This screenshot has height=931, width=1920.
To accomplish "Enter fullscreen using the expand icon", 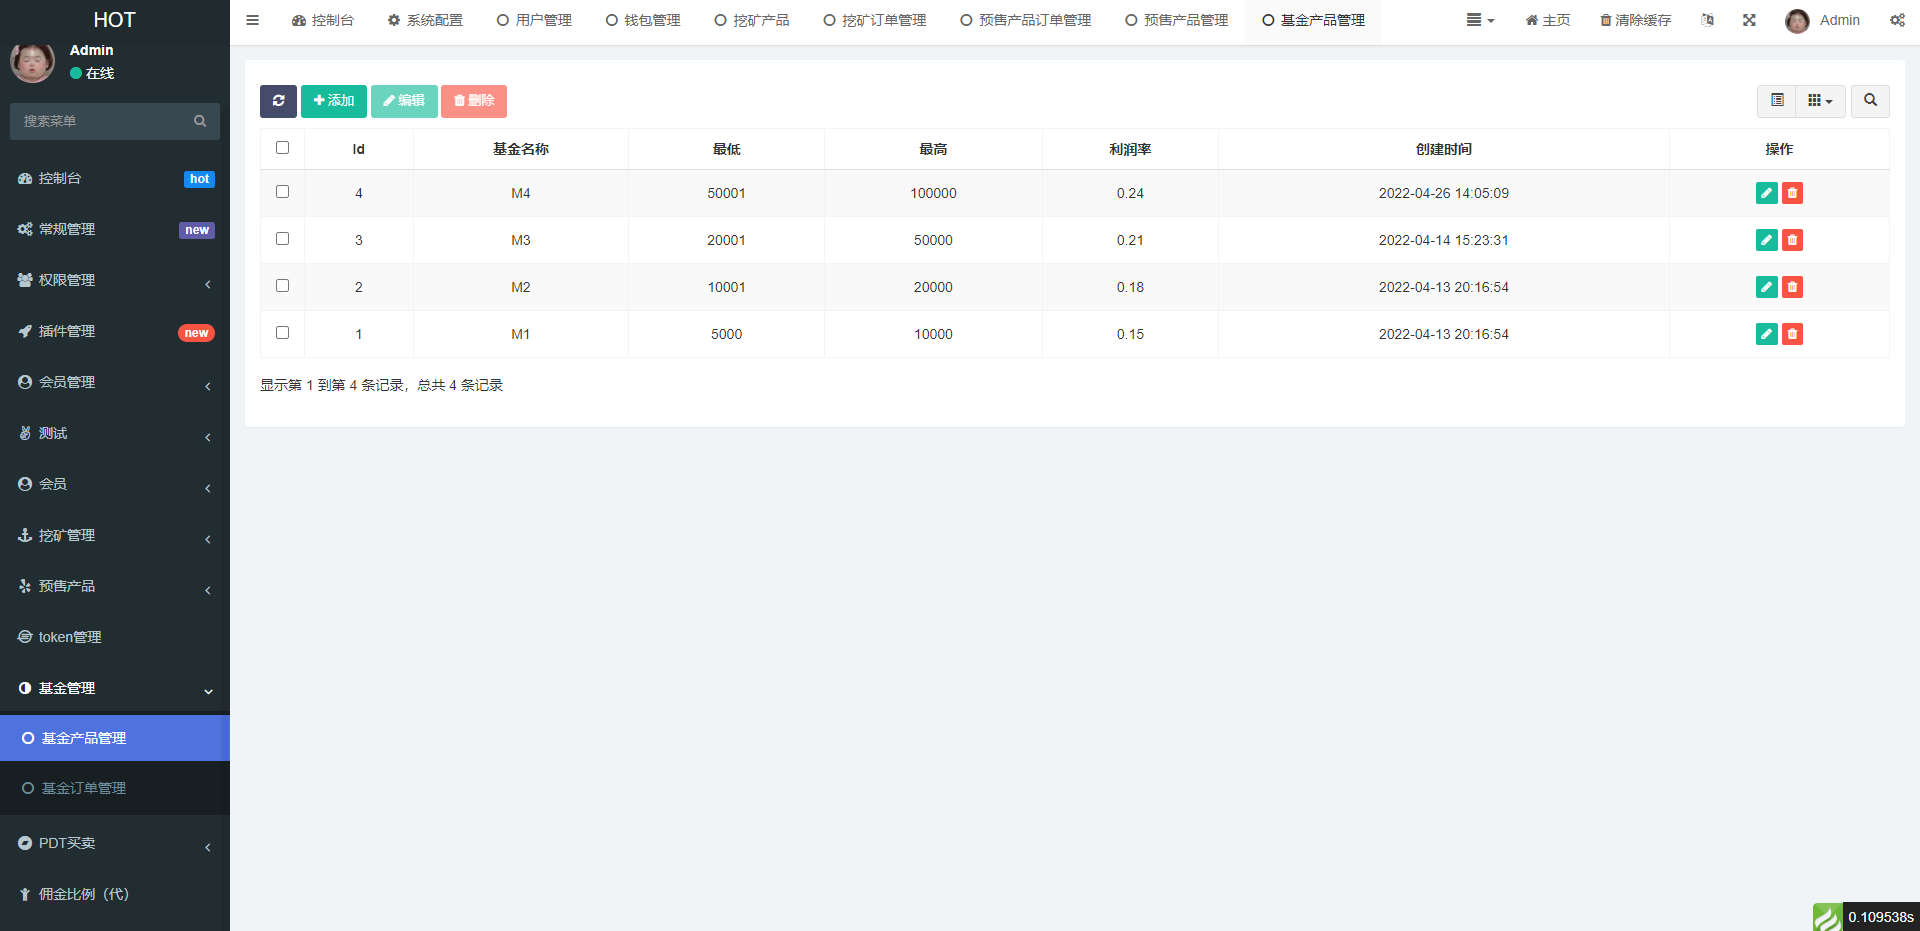I will pyautogui.click(x=1749, y=20).
